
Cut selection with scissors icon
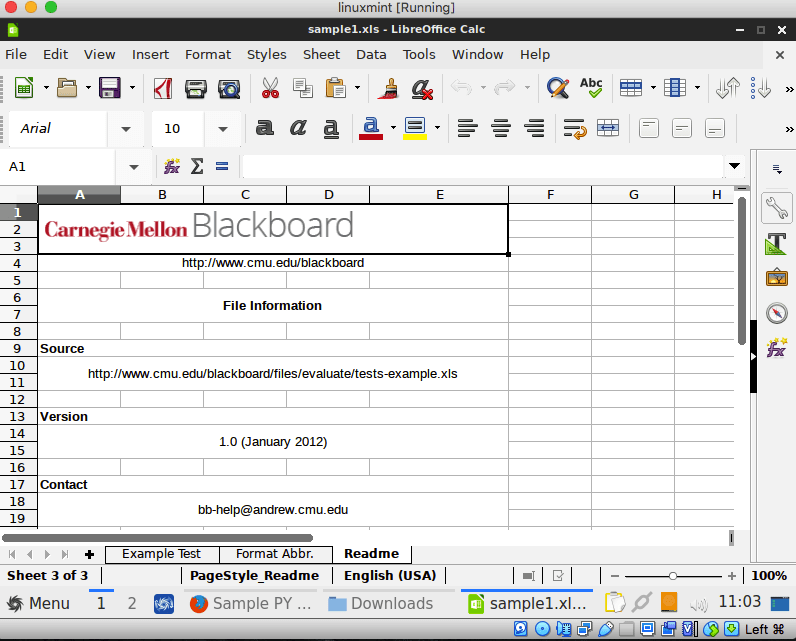tap(270, 88)
